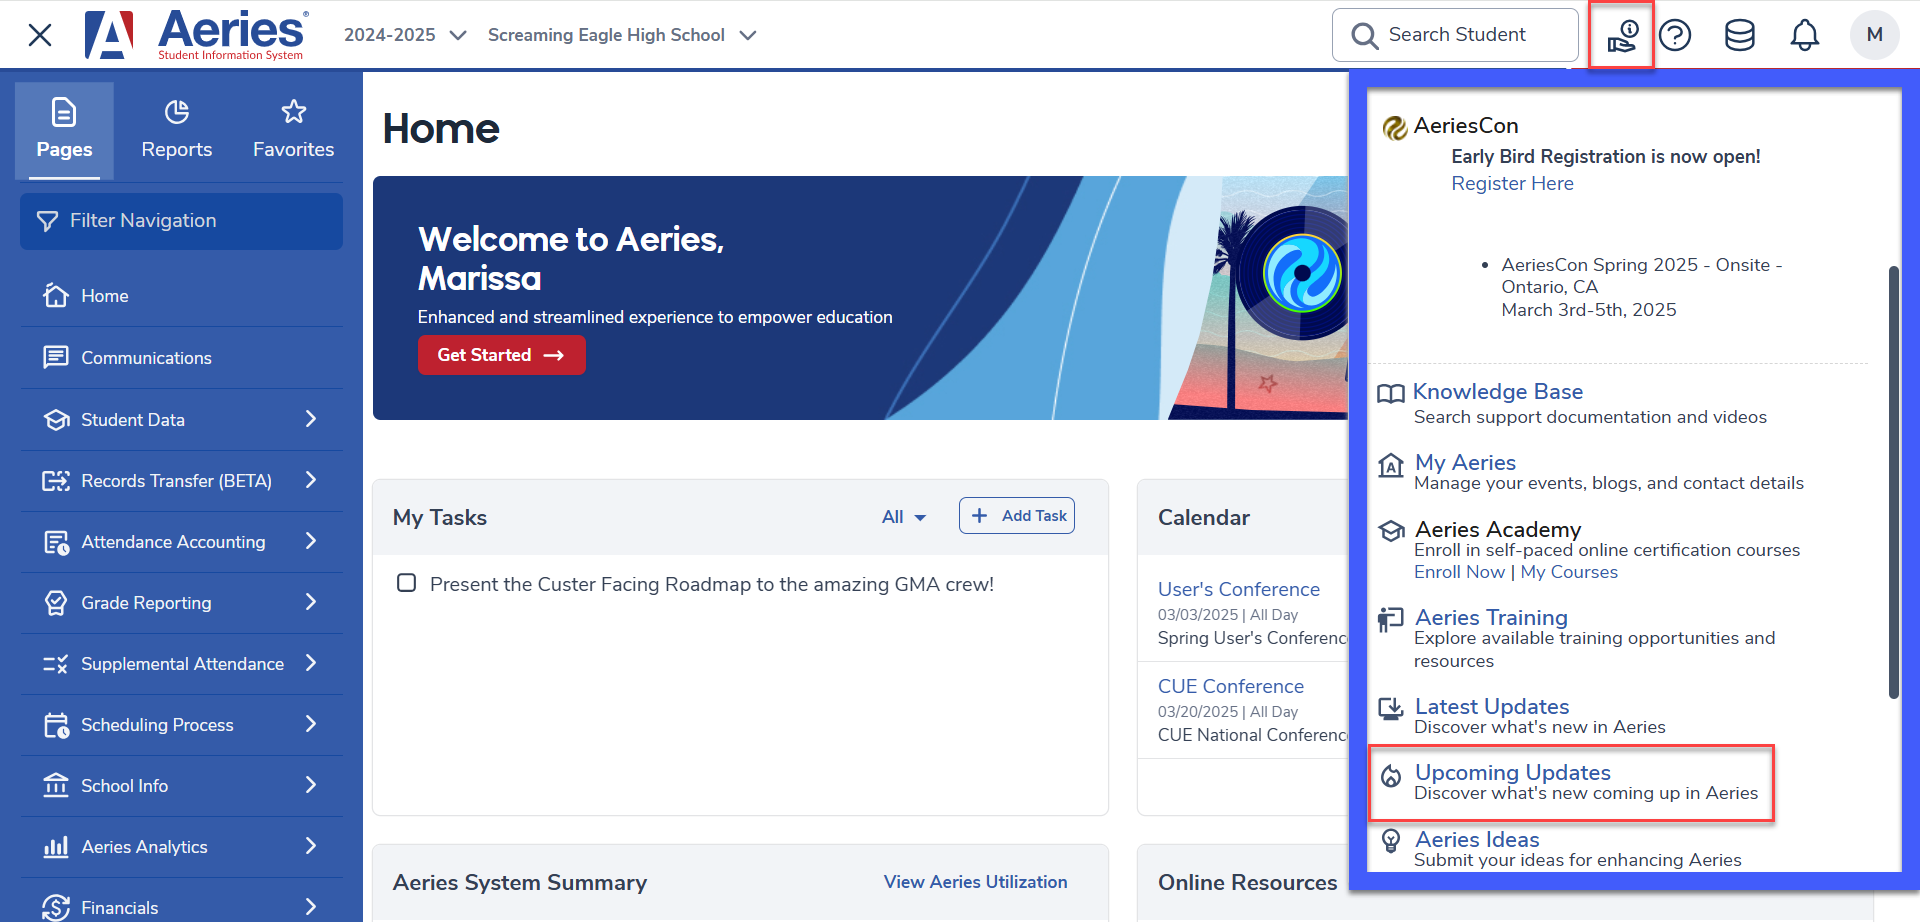Open the Aeries Ideas link
Screen dimensions: 1920x922
tap(1477, 839)
